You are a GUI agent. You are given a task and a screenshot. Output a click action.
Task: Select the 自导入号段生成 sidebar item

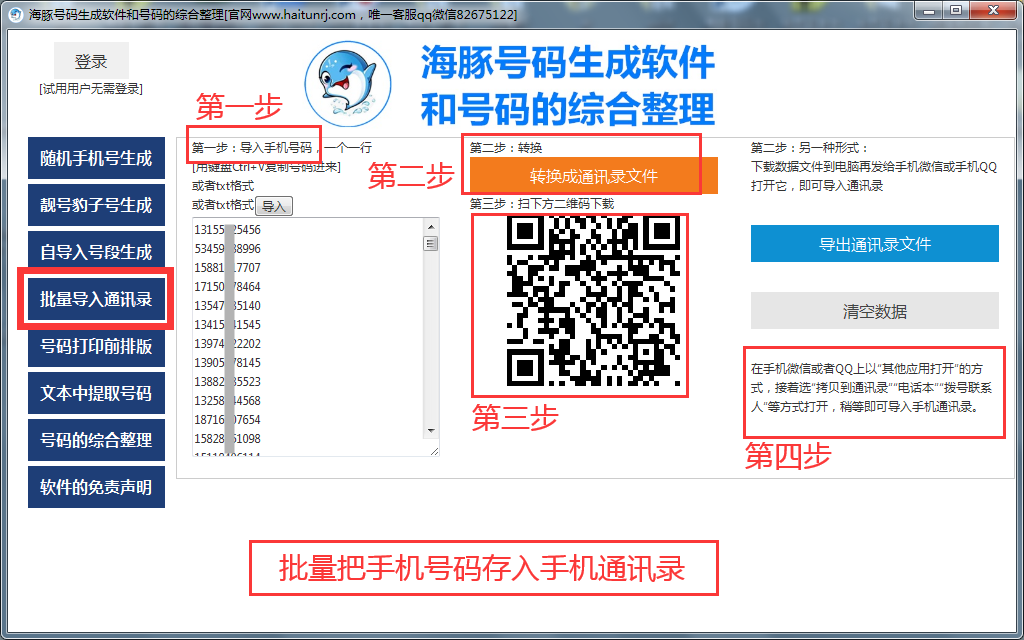[x=96, y=252]
